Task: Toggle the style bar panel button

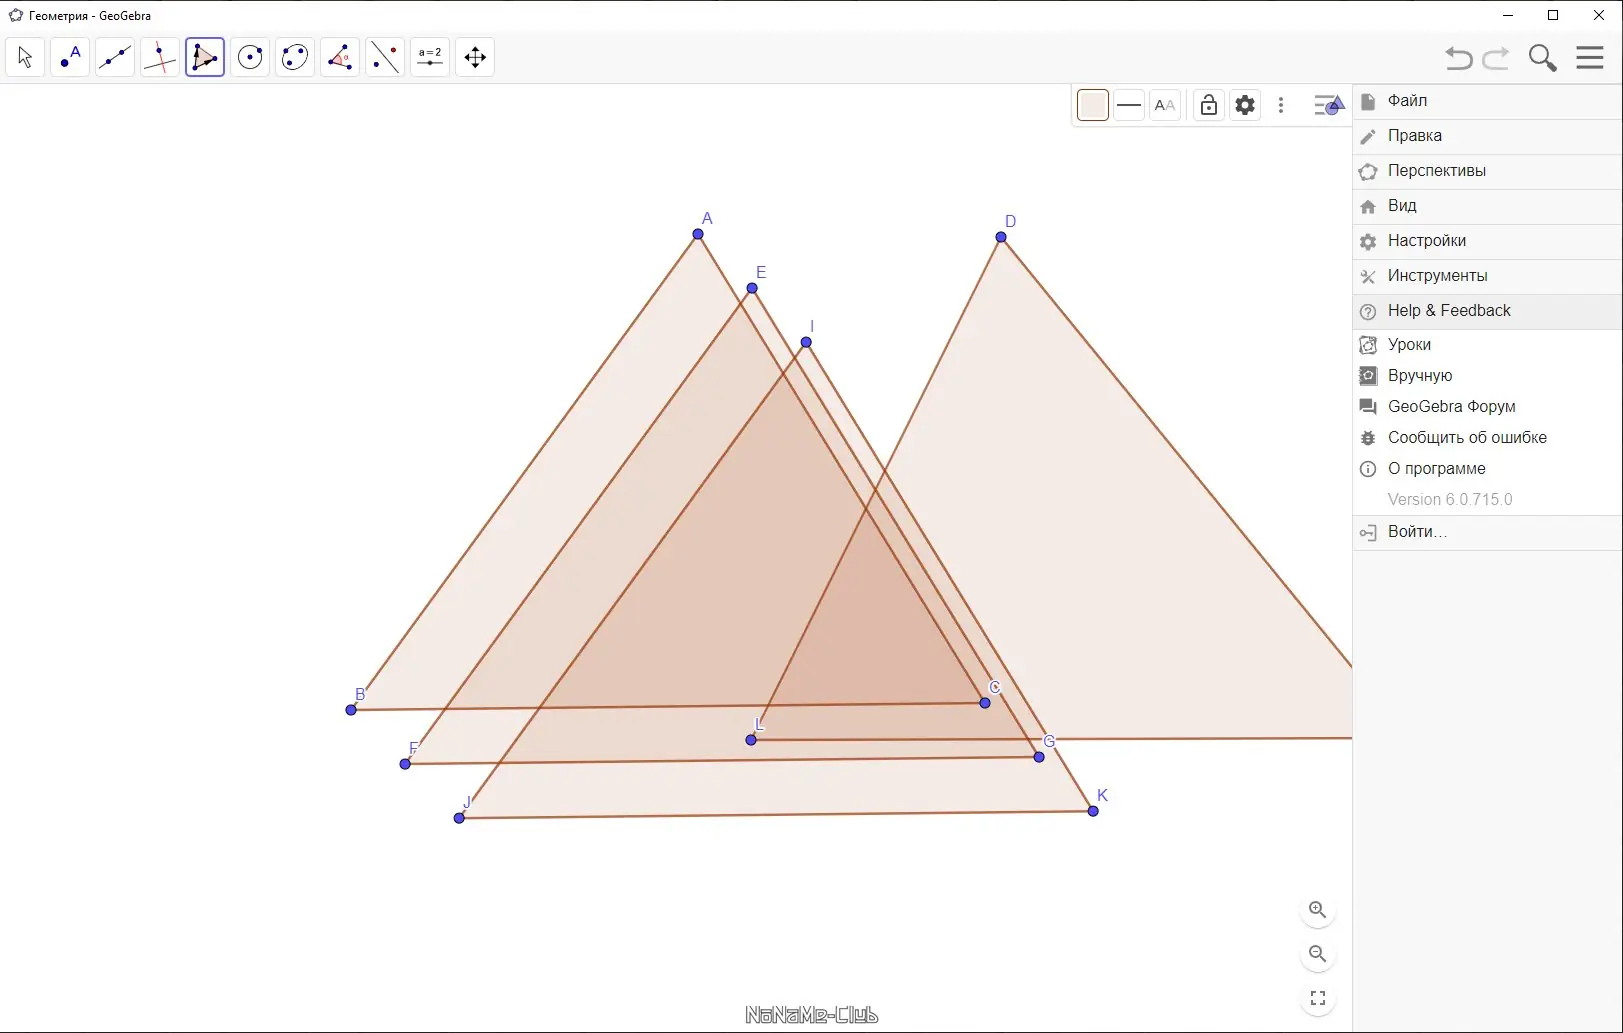Action: [x=1328, y=105]
